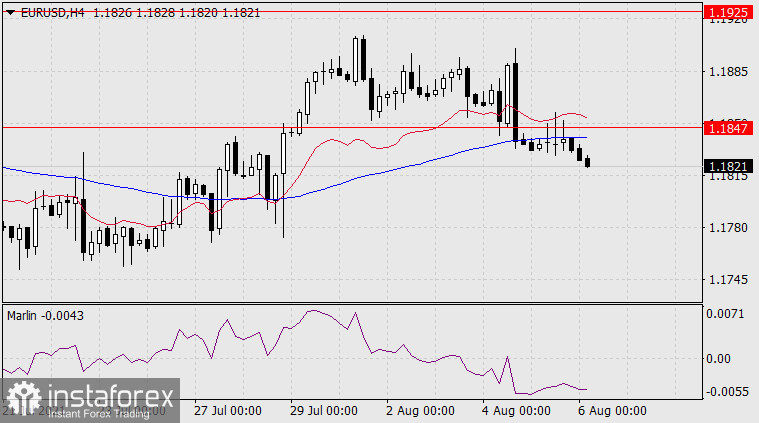Select the 27 Jul 00:00 time marker
Image resolution: width=759 pixels, height=423 pixels.
228,410
